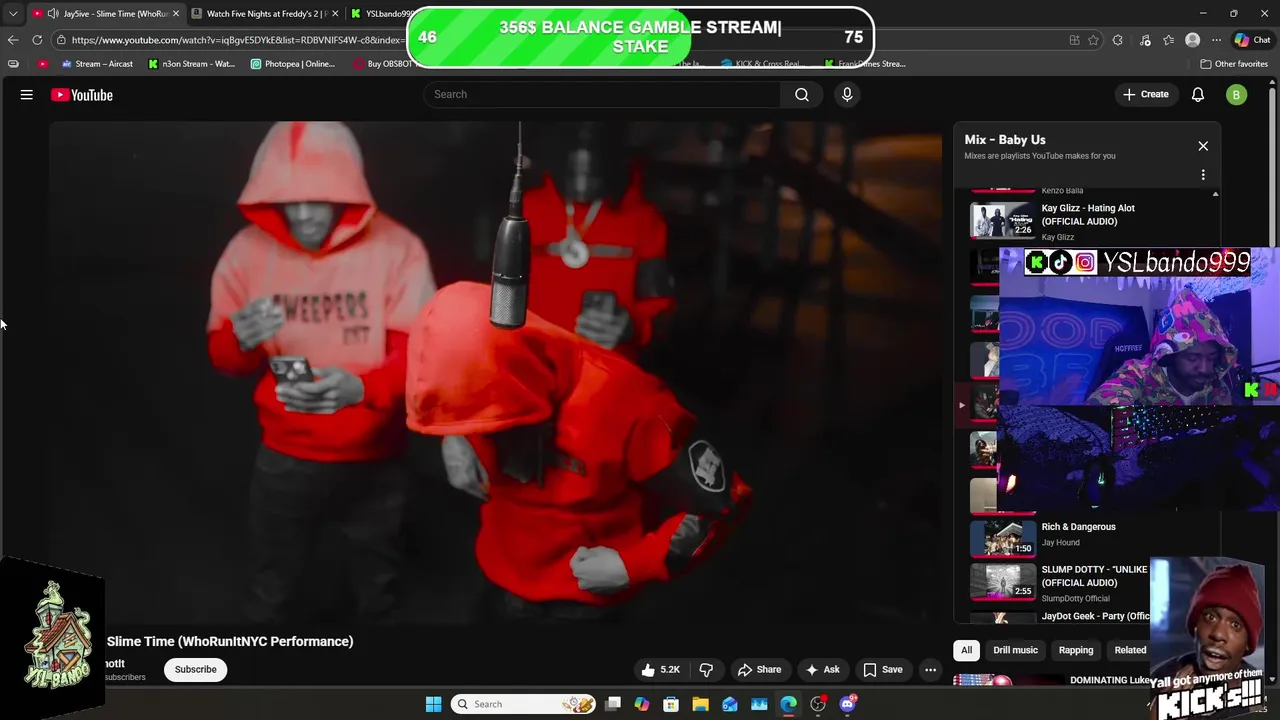Expand the Other favorites folder
This screenshot has width=1280, height=720.
(1234, 64)
